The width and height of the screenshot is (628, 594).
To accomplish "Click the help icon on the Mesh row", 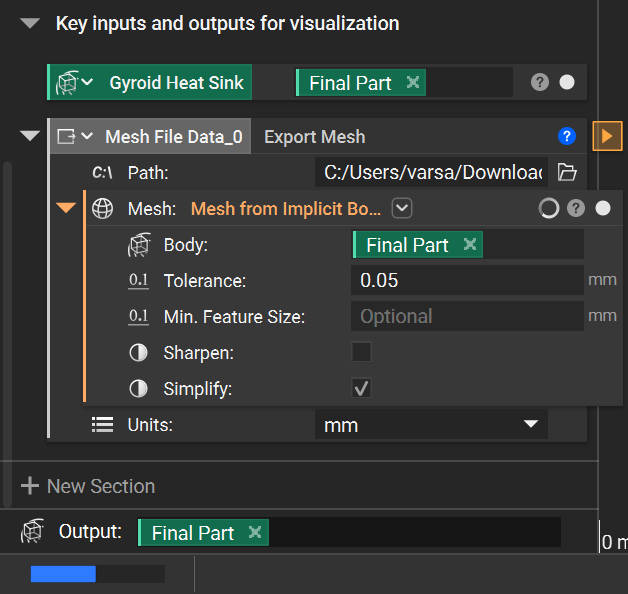I will (x=576, y=208).
